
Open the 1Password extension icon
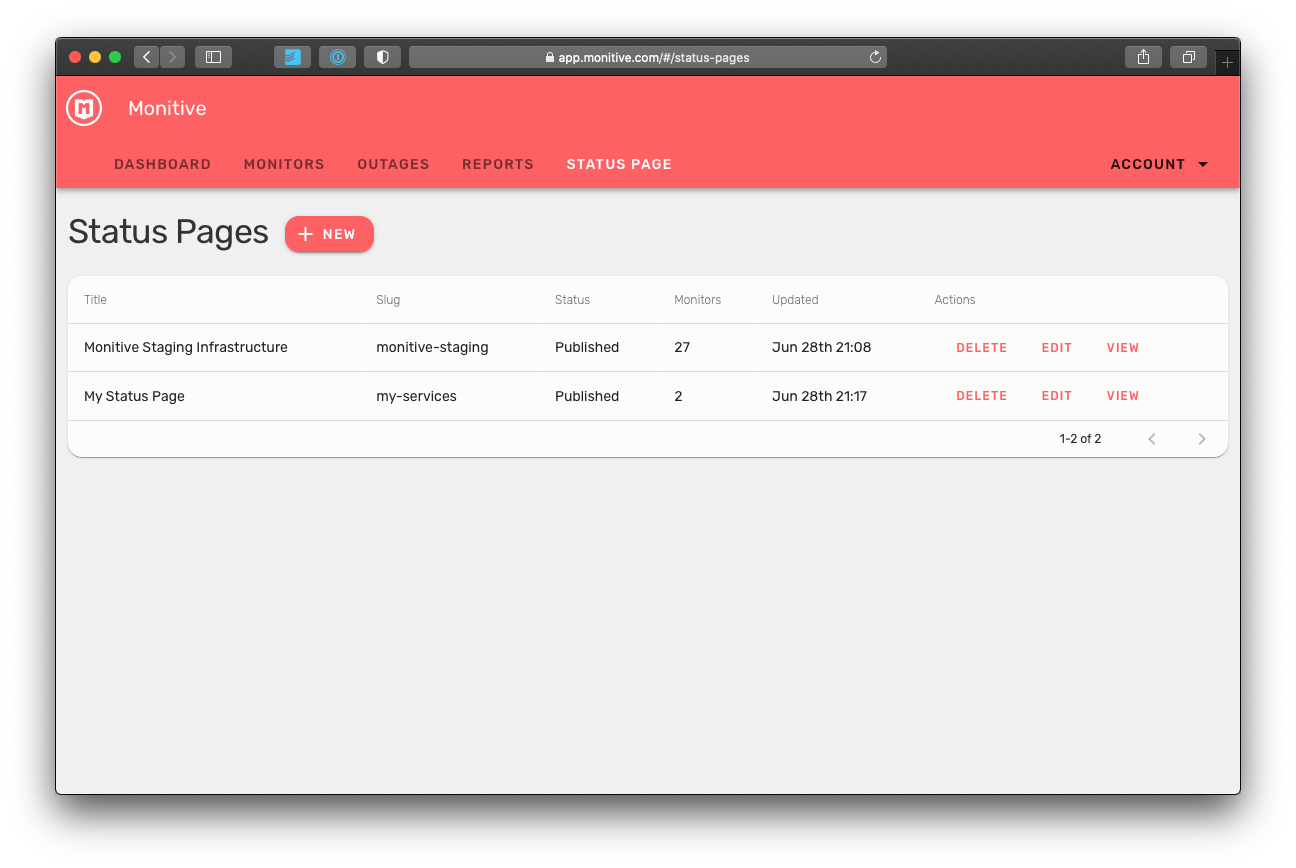pos(337,57)
